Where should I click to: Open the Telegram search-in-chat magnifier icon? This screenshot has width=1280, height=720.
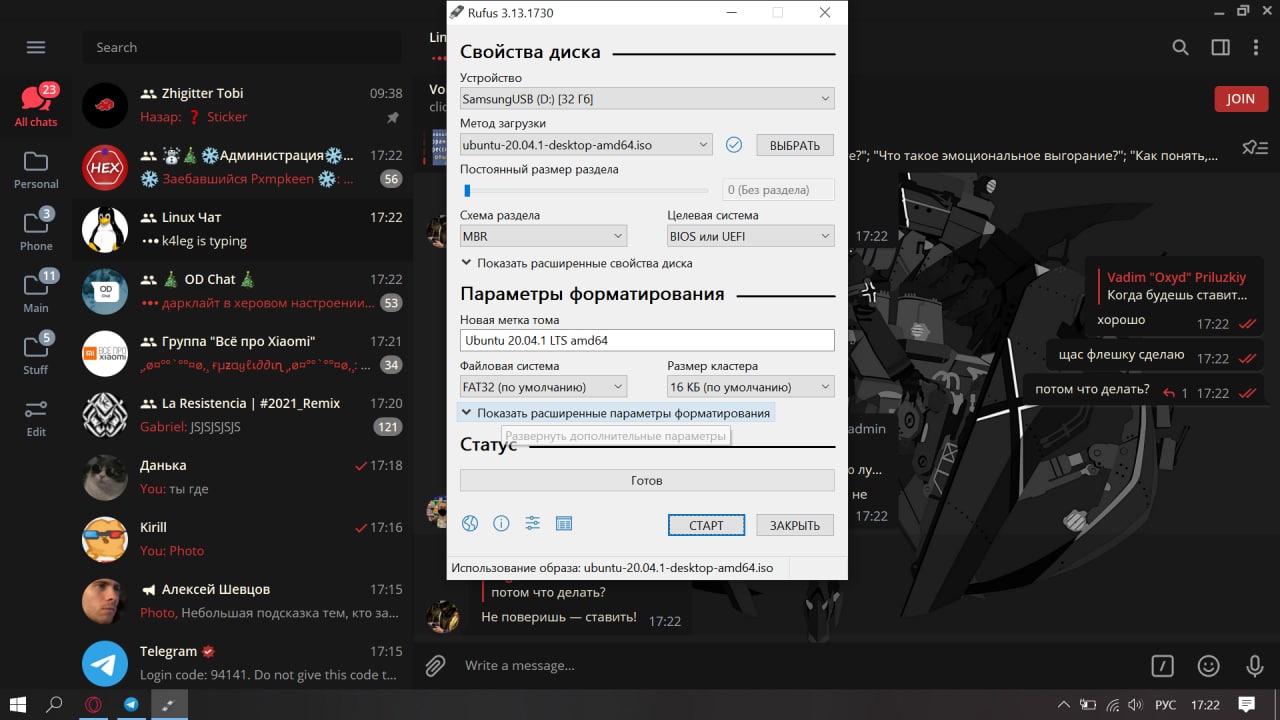[1180, 47]
